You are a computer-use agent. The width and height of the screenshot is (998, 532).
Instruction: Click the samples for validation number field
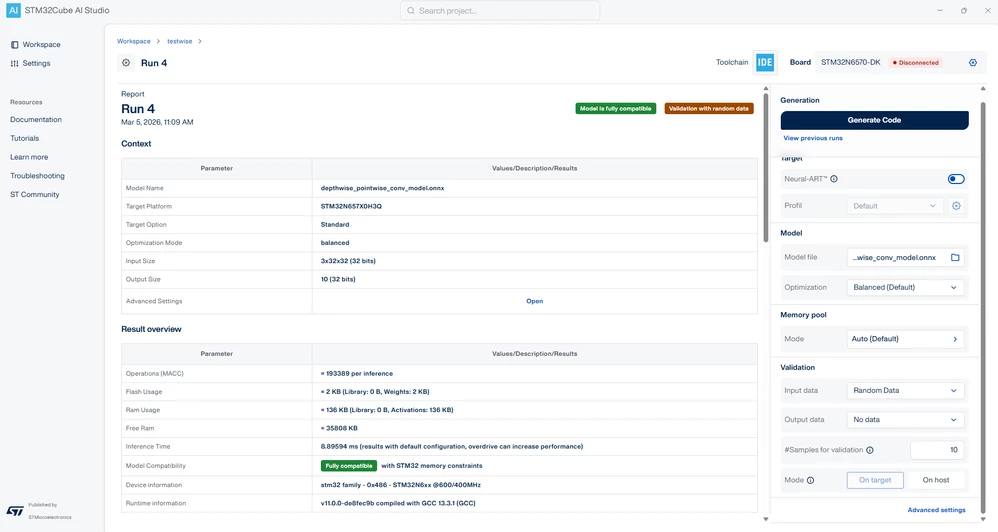pyautogui.click(x=936, y=450)
